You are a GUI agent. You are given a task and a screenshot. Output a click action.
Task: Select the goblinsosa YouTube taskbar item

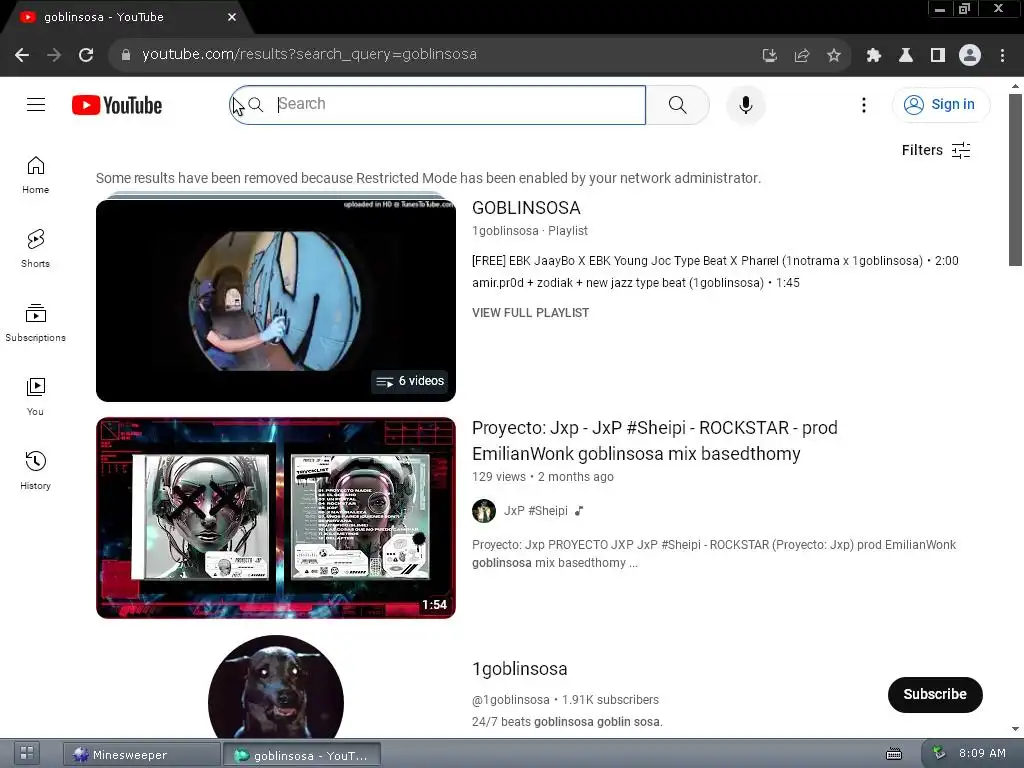point(302,755)
